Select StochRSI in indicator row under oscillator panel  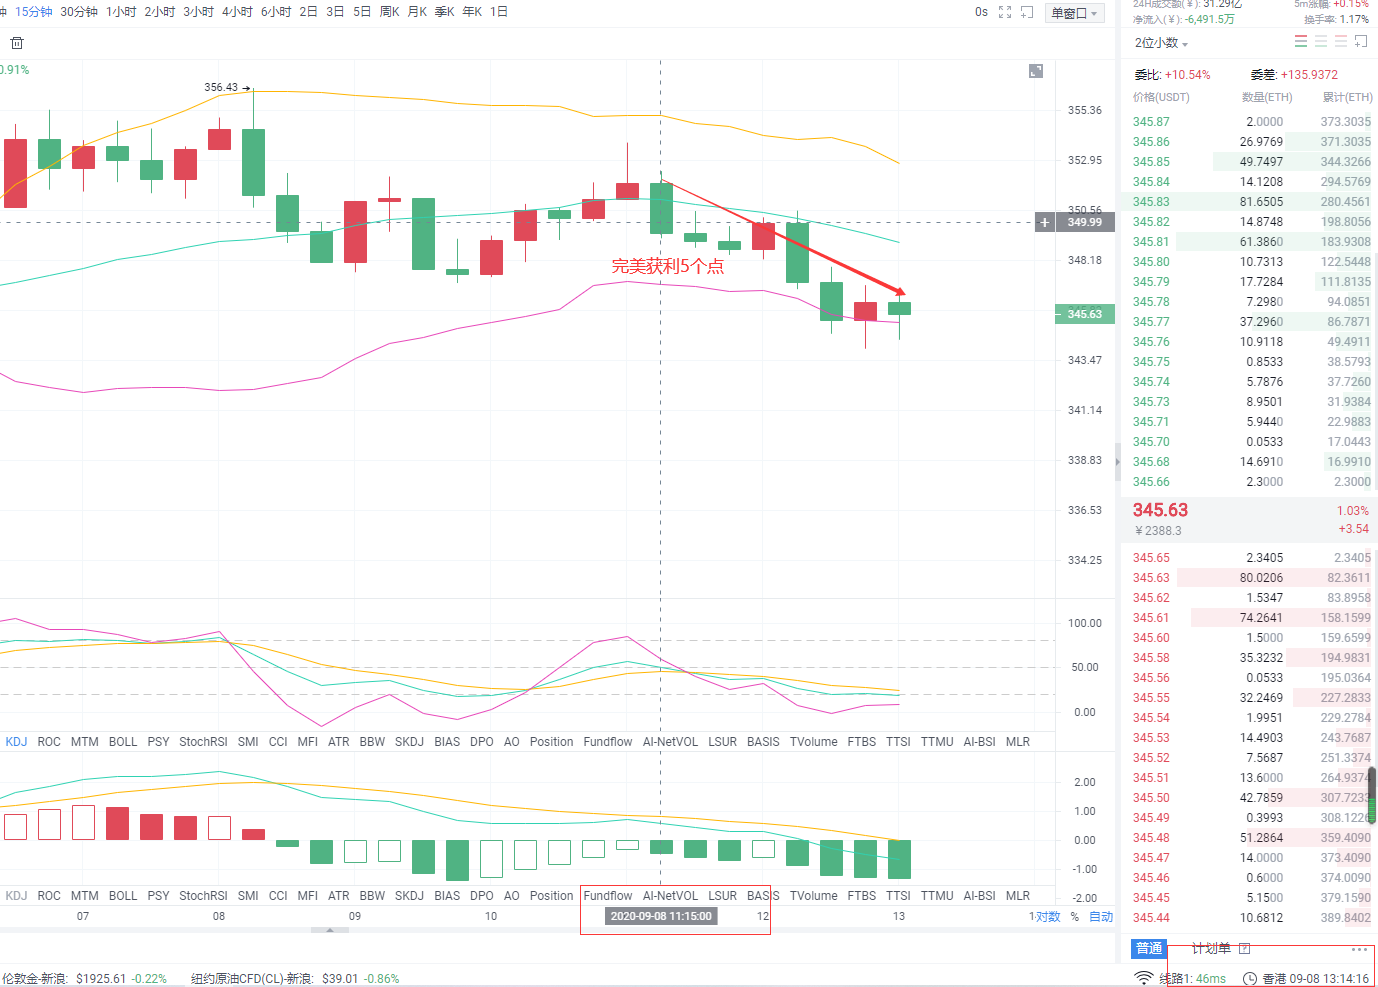(x=203, y=742)
